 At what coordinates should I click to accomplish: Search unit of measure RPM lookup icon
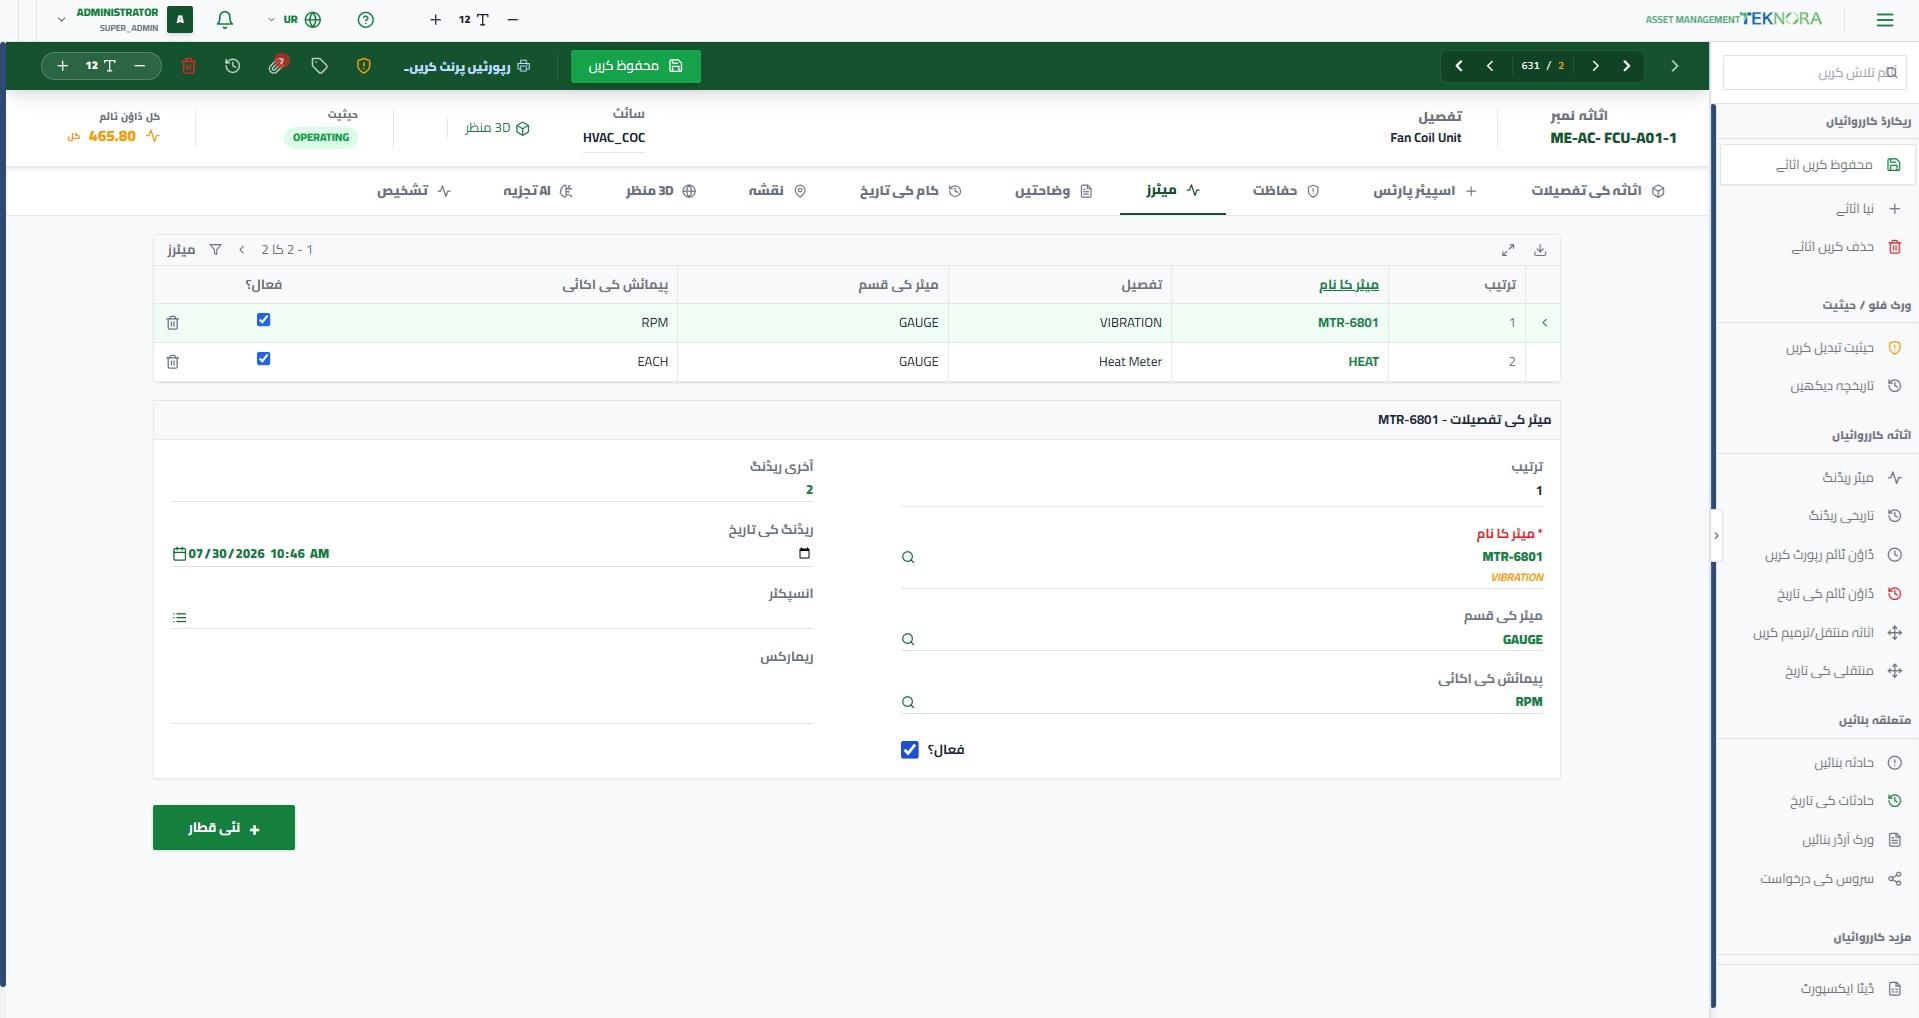point(908,702)
